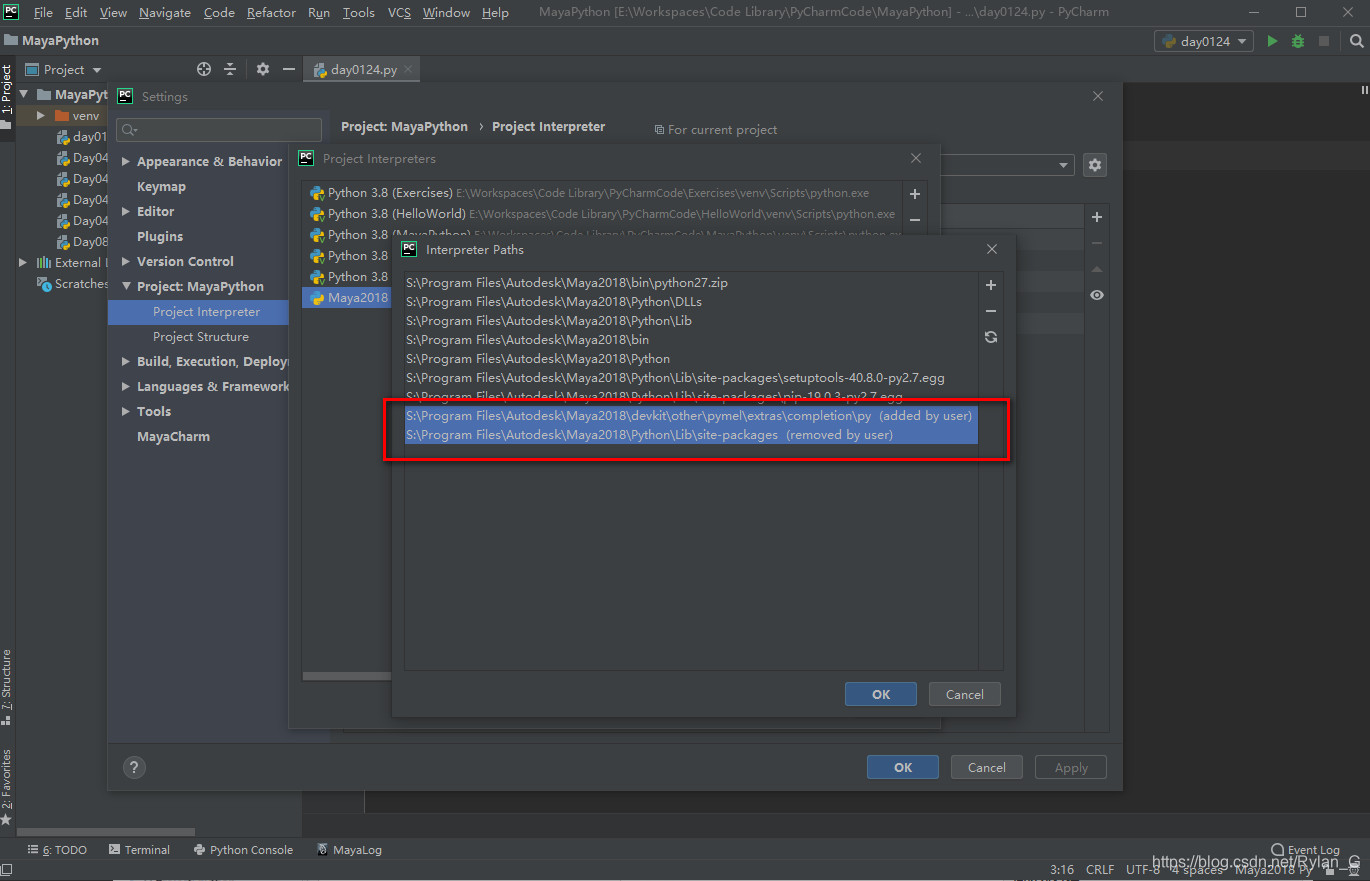The image size is (1370, 881).
Task: Select Keymap in settings tree
Action: pos(161,187)
